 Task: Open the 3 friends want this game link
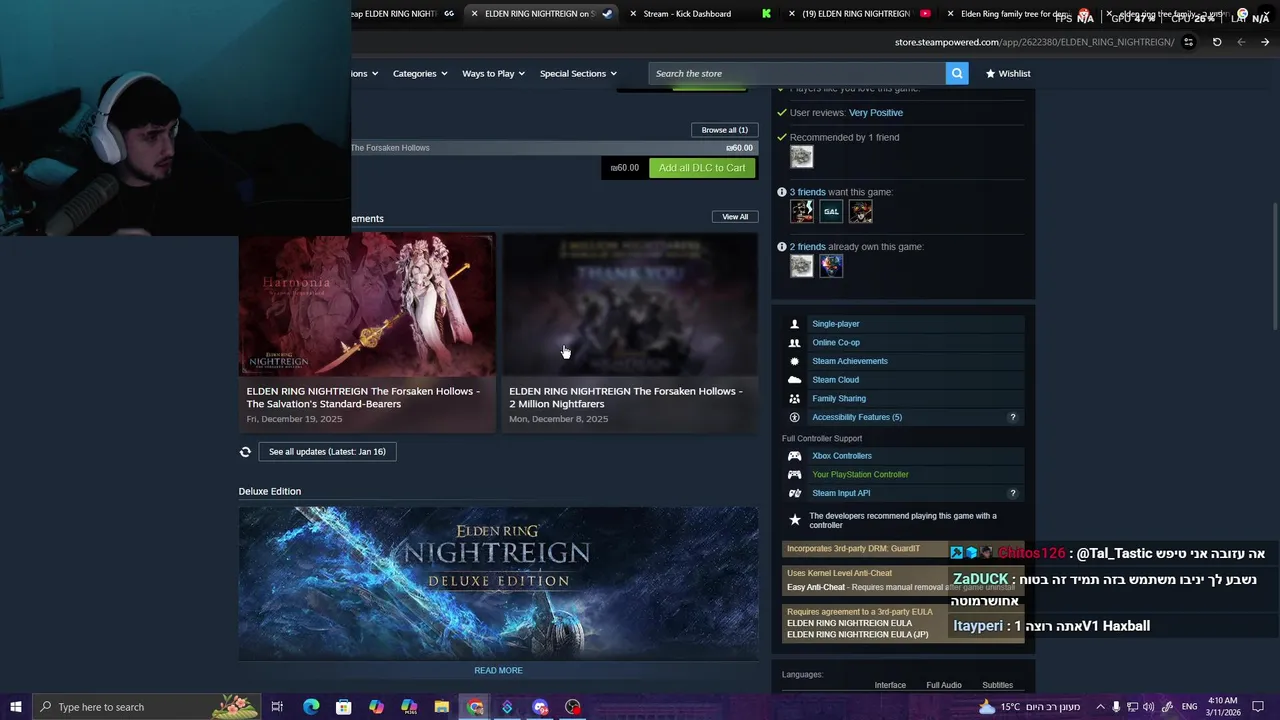[x=808, y=192]
